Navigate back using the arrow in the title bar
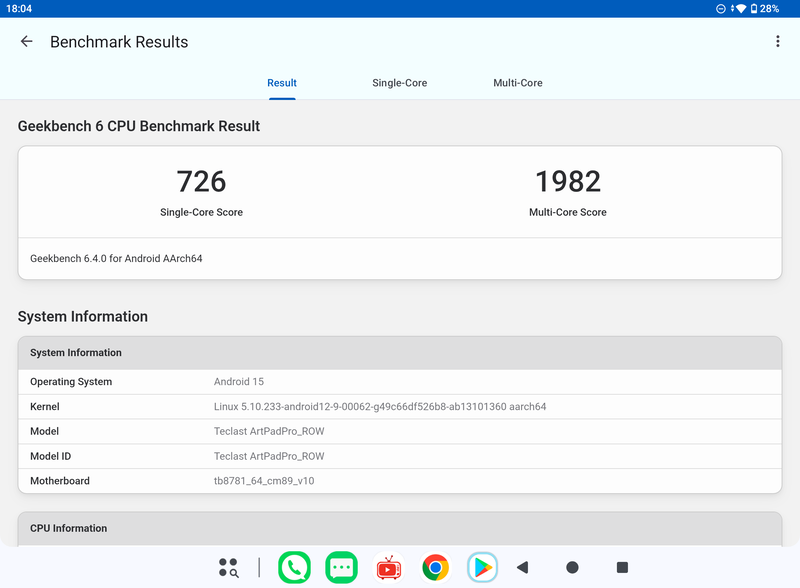Screen dimensions: 800x588 (26, 41)
